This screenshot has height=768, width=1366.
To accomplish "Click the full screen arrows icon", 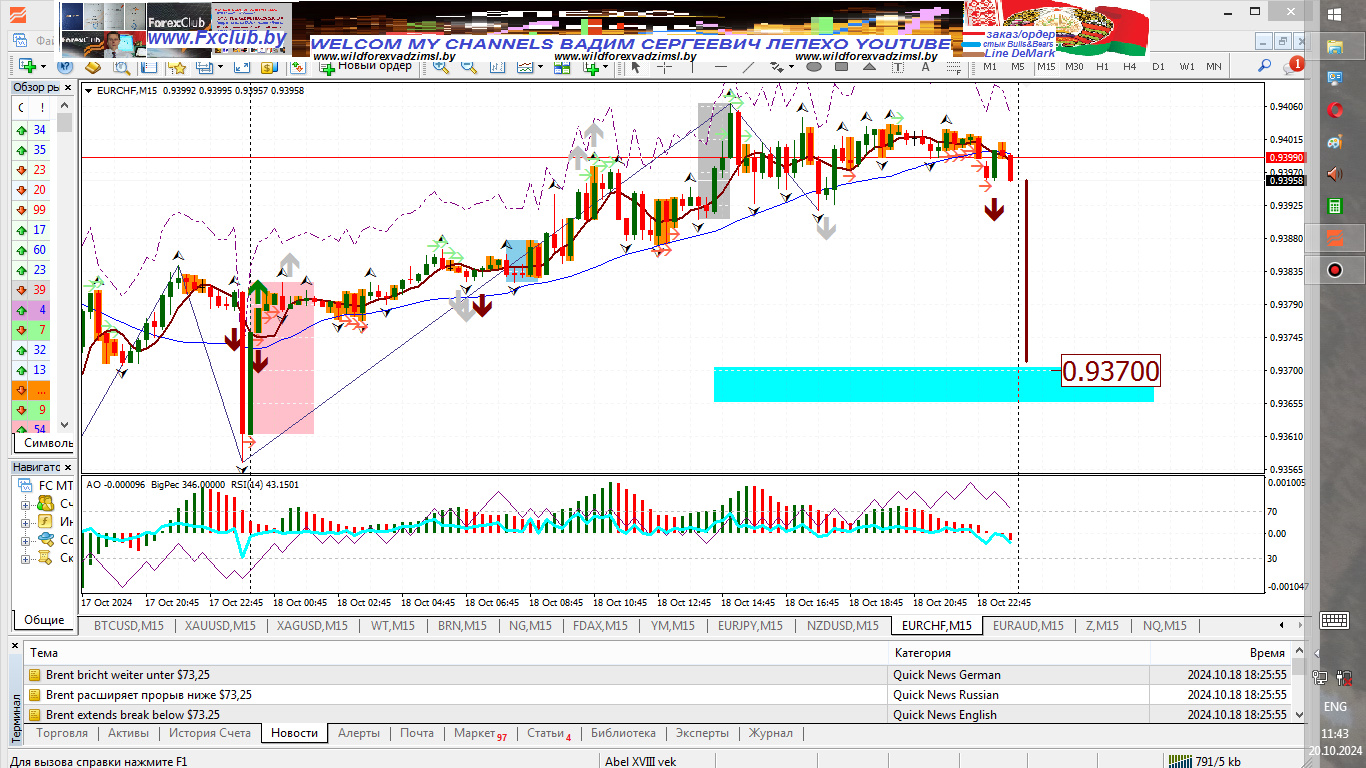I will pos(242,67).
